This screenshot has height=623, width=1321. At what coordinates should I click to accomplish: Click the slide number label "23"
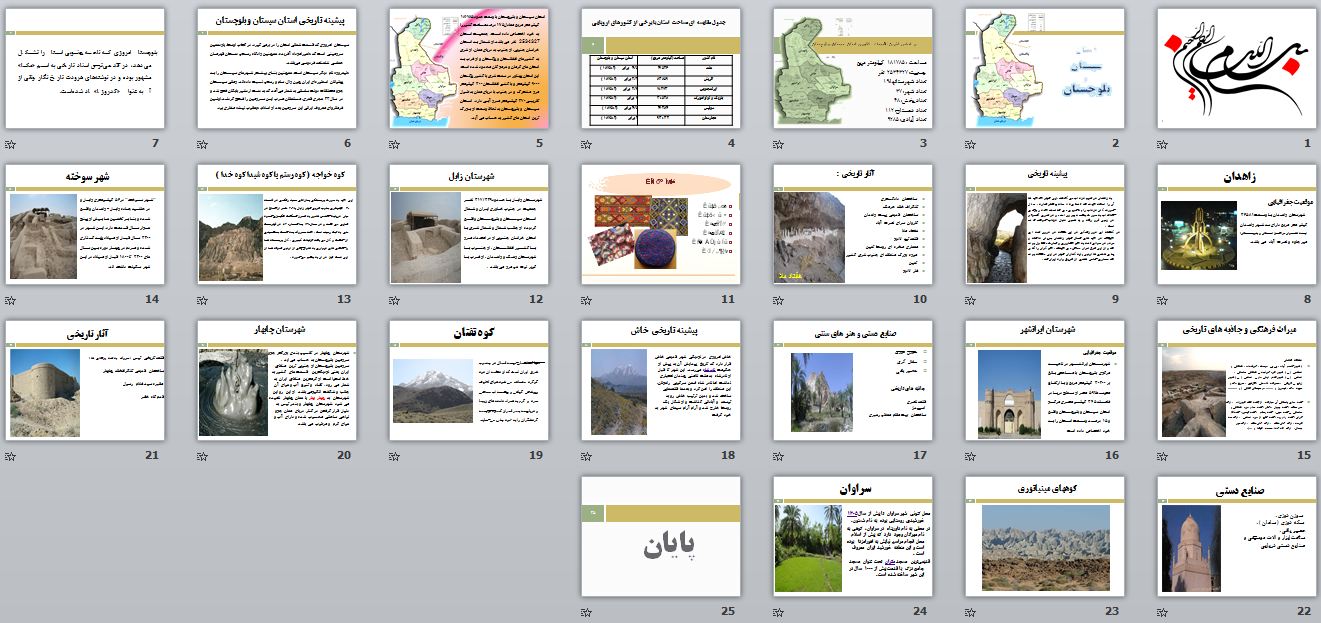[x=1111, y=612]
